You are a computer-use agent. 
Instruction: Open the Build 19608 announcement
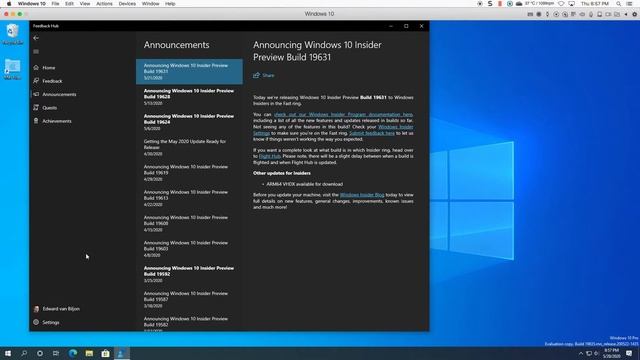189,224
